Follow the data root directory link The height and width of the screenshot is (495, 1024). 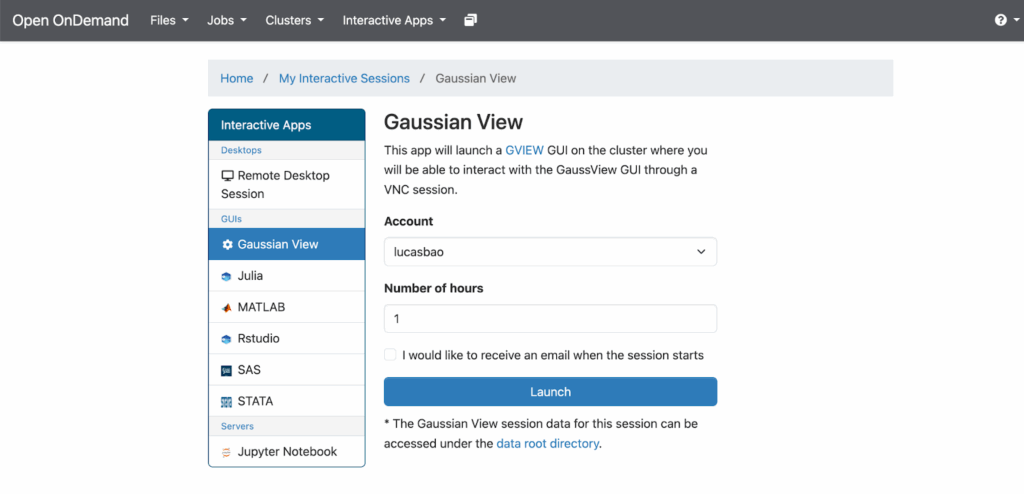pyautogui.click(x=547, y=443)
